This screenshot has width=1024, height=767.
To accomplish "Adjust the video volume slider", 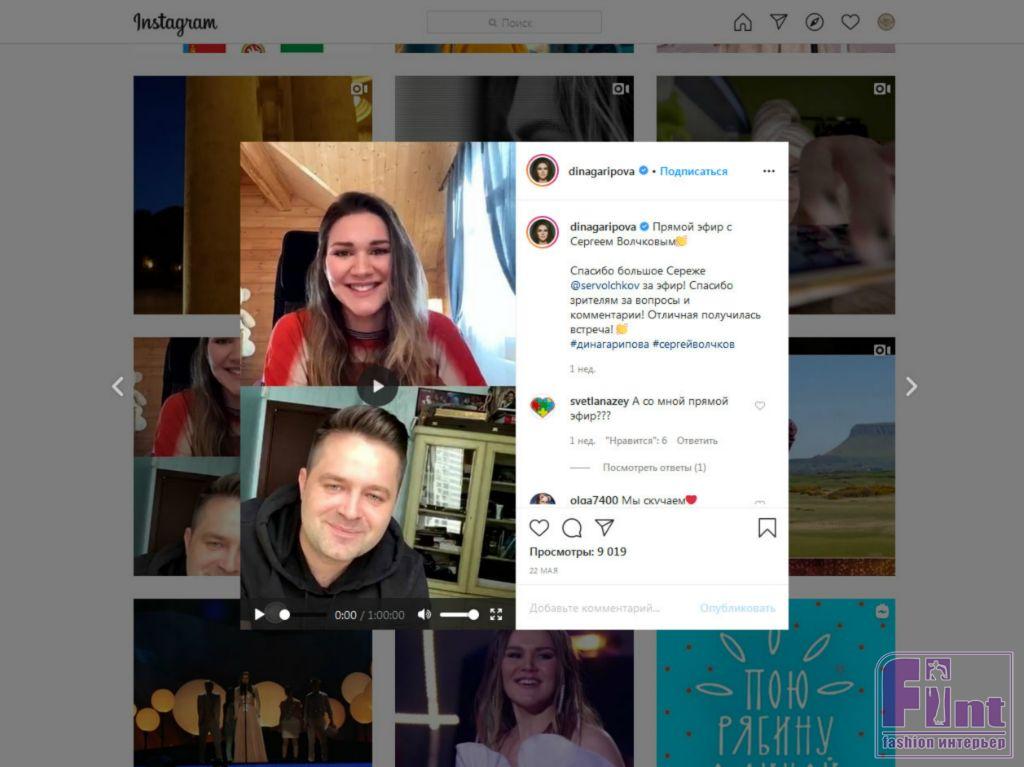I will tap(458, 615).
